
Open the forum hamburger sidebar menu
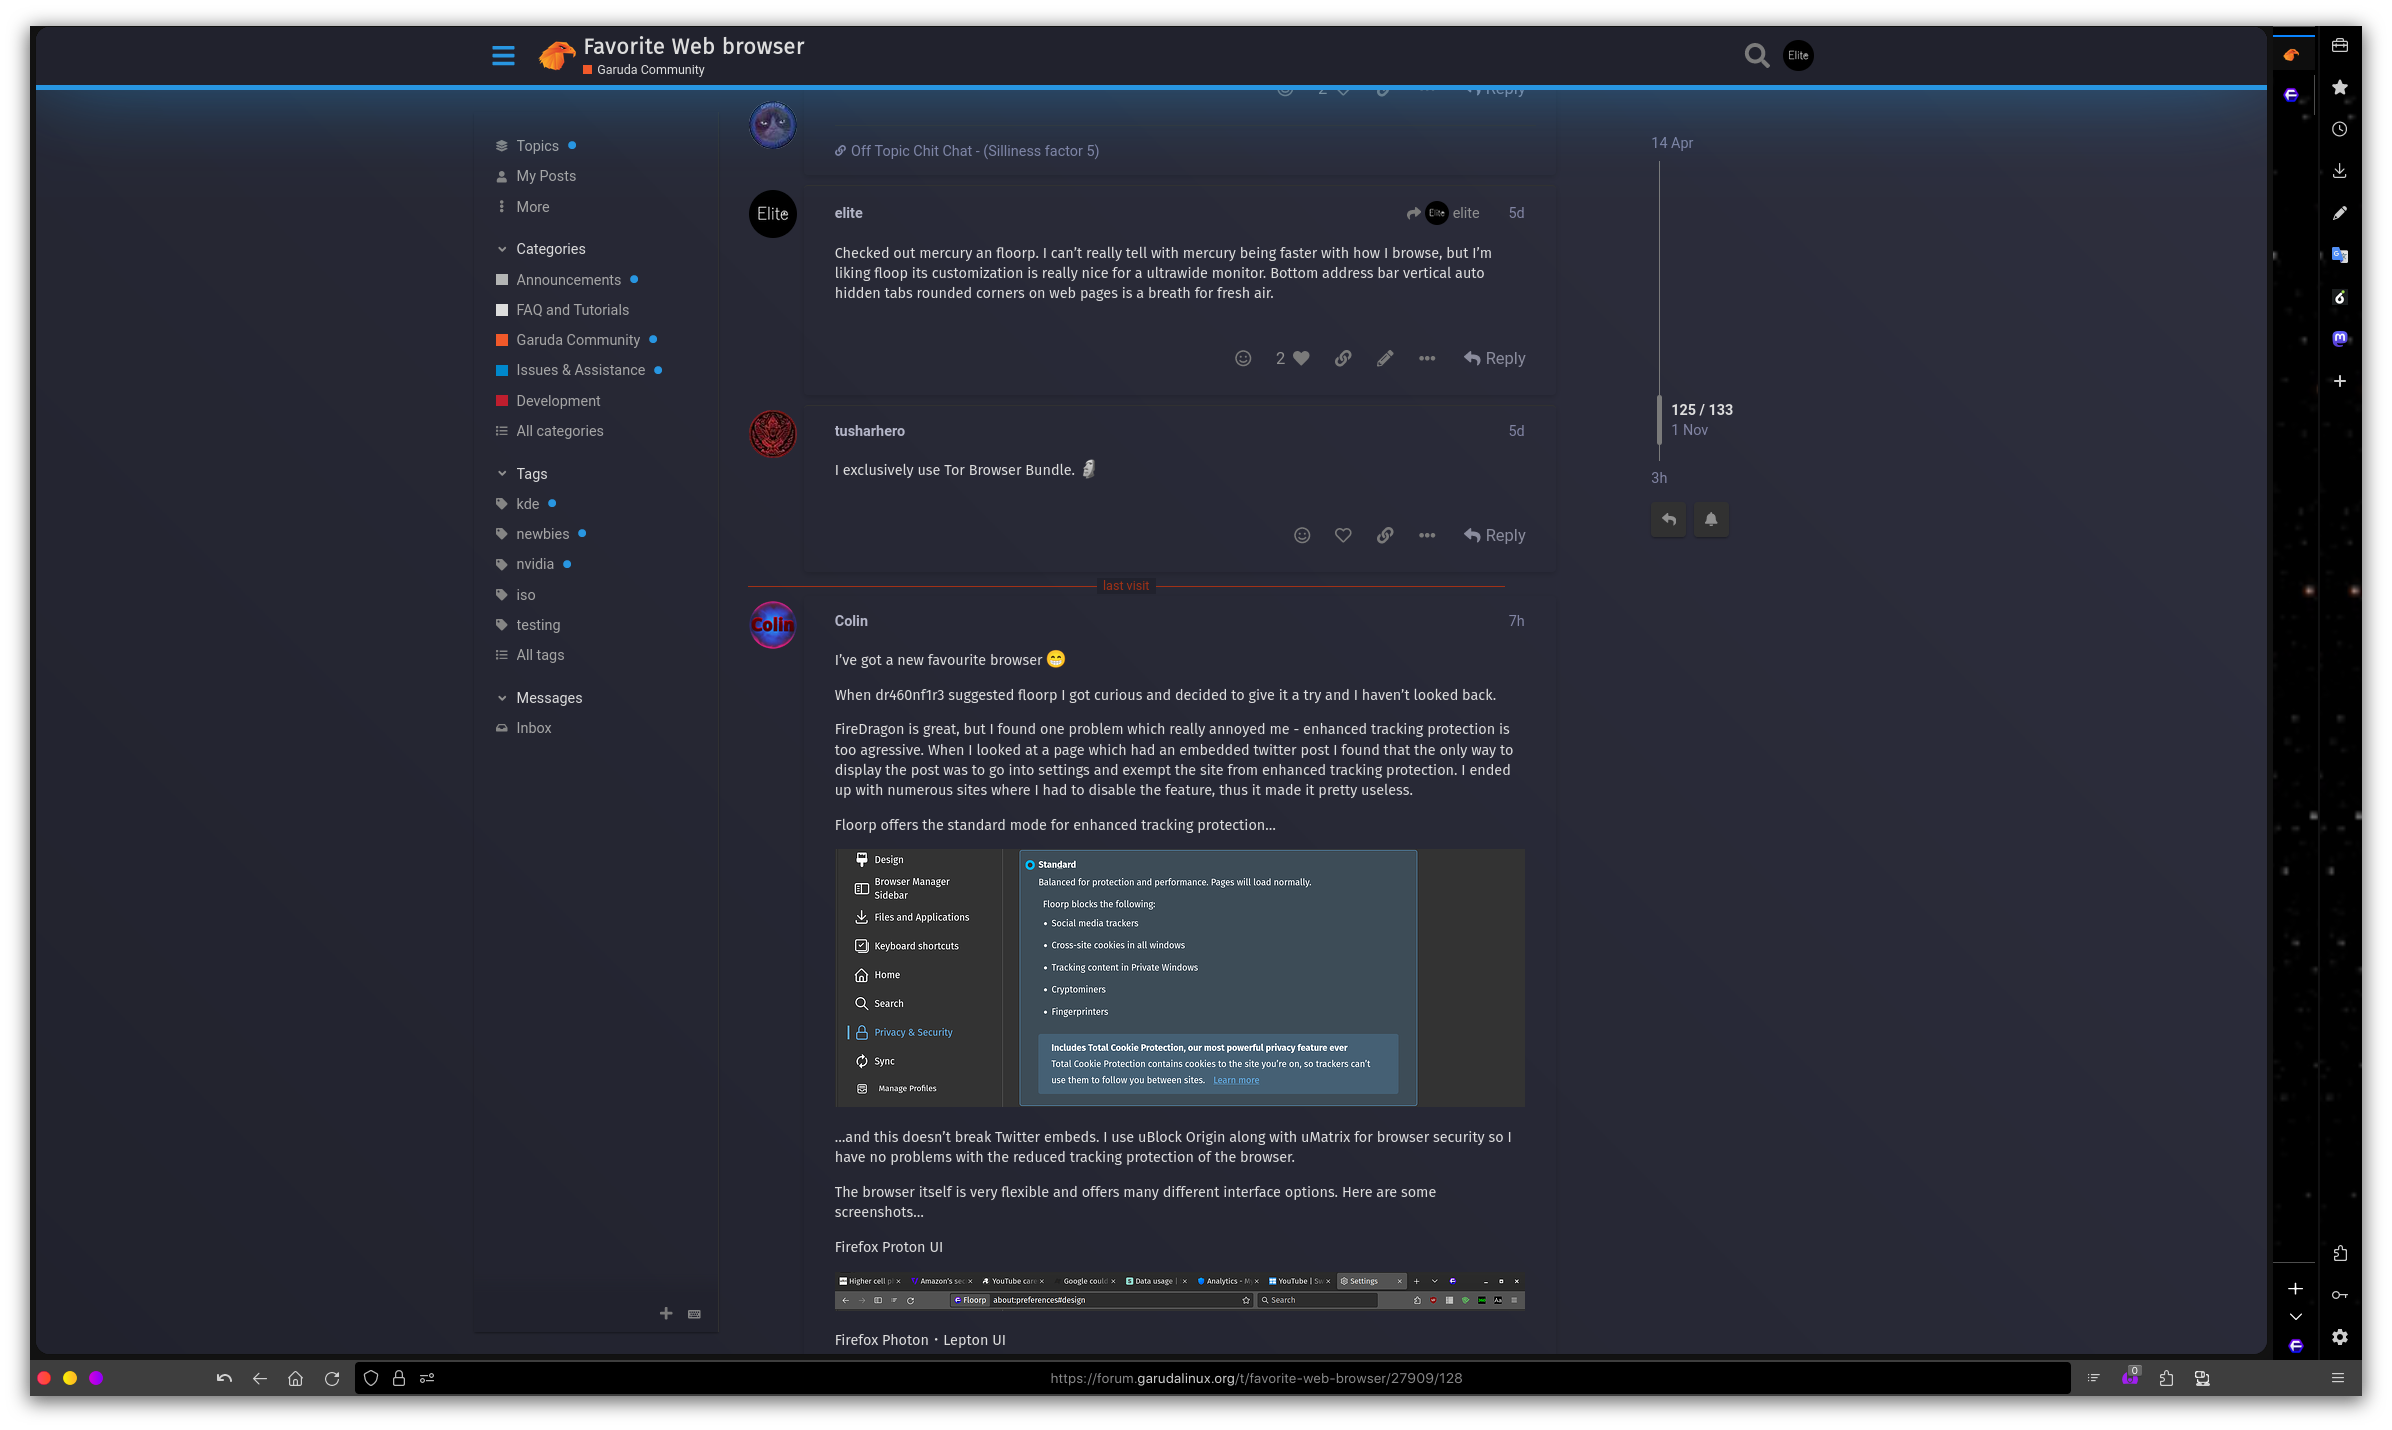click(x=503, y=56)
